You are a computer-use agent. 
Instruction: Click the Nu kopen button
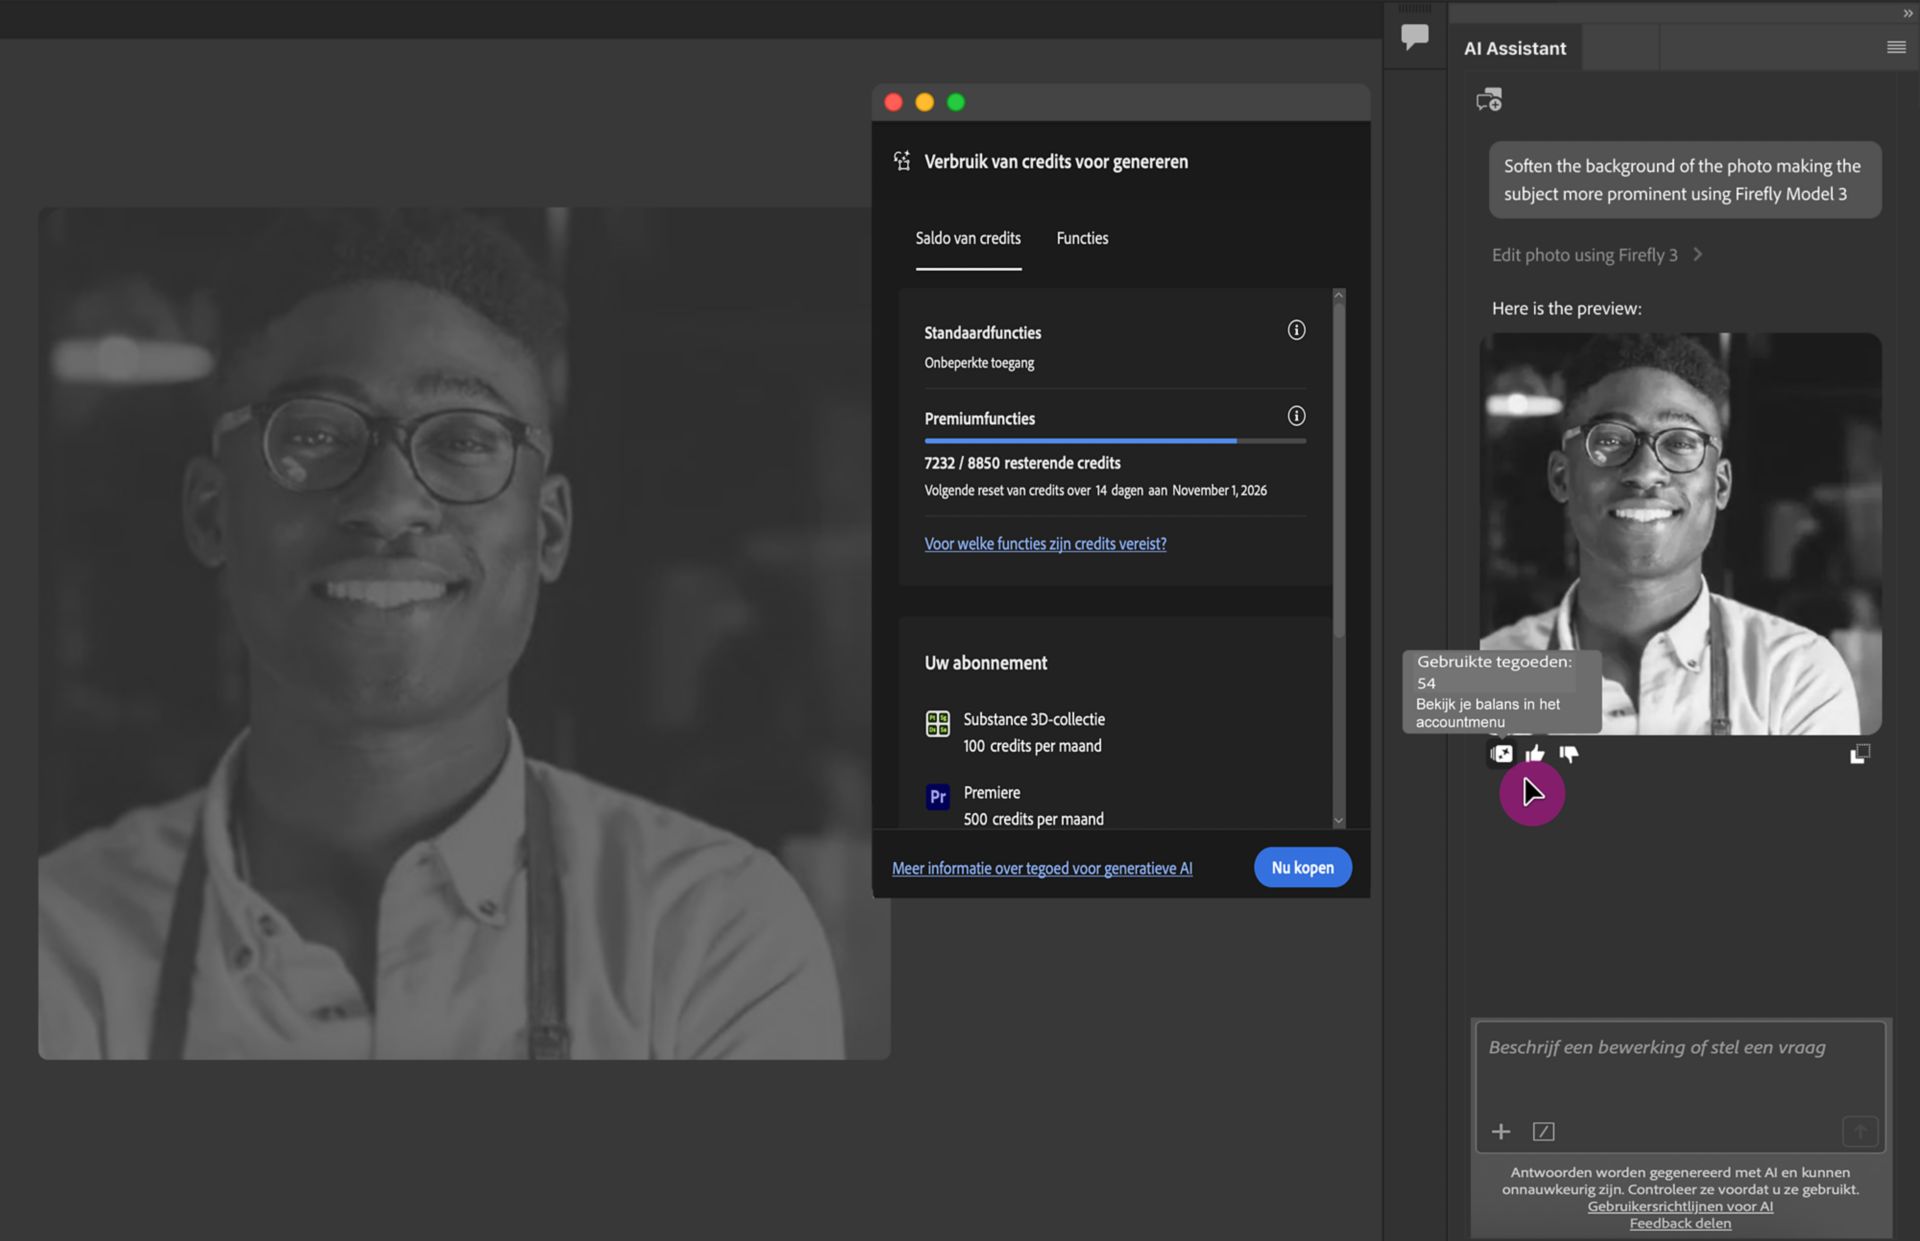[1302, 867]
